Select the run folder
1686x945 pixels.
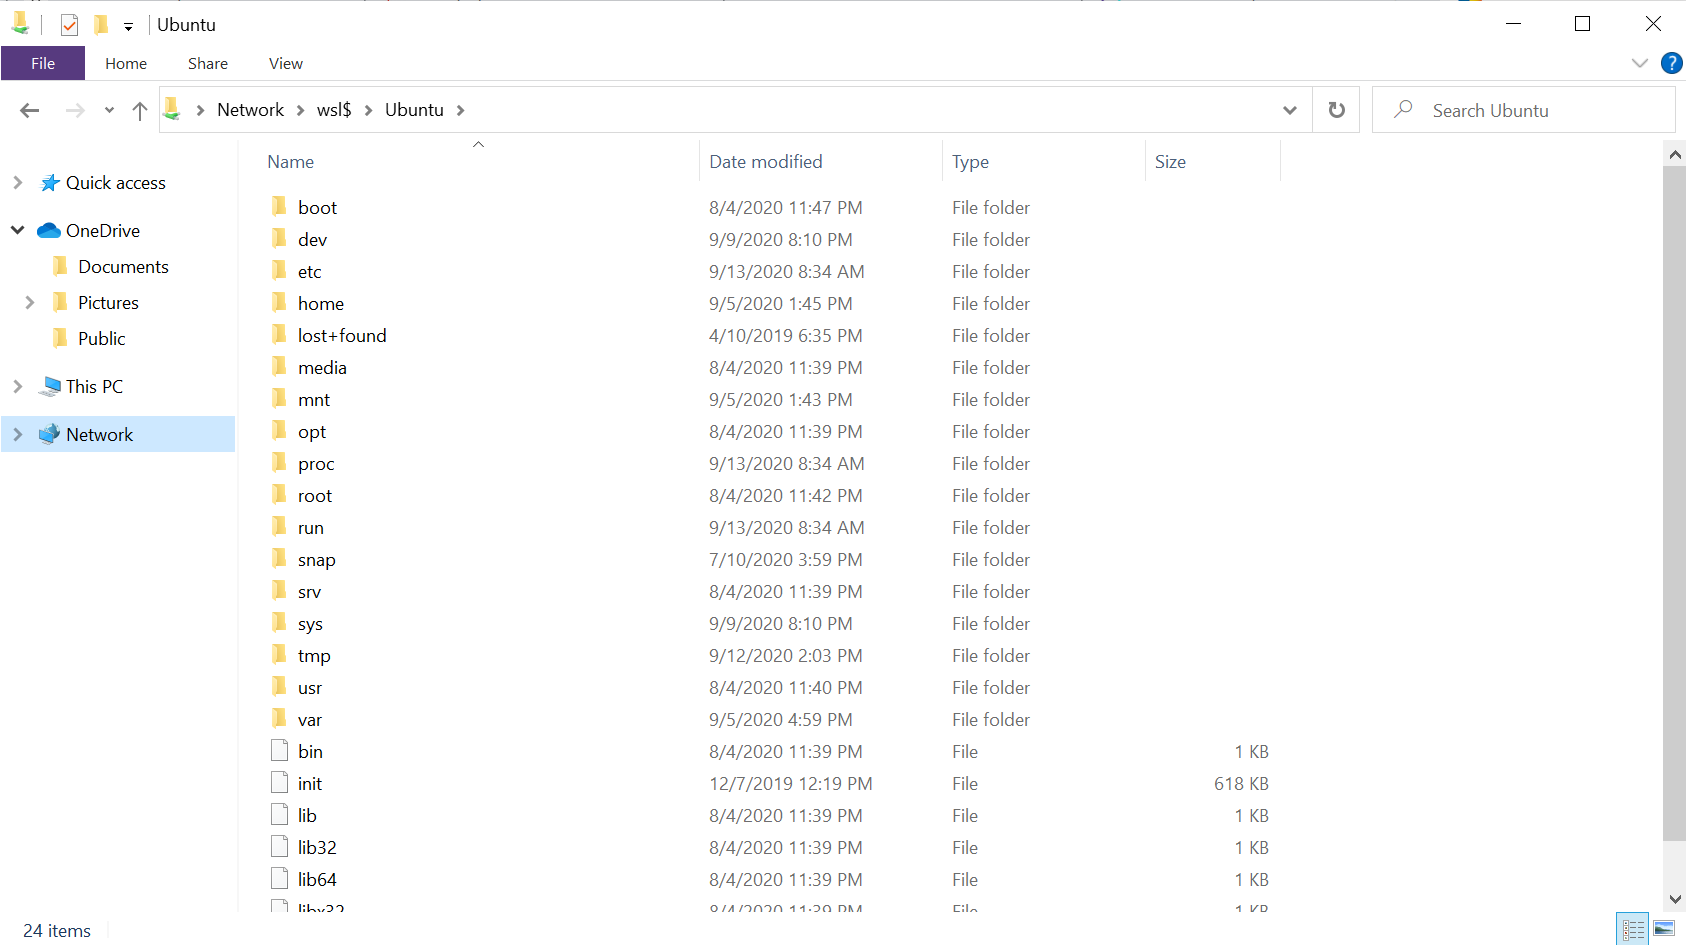click(311, 528)
